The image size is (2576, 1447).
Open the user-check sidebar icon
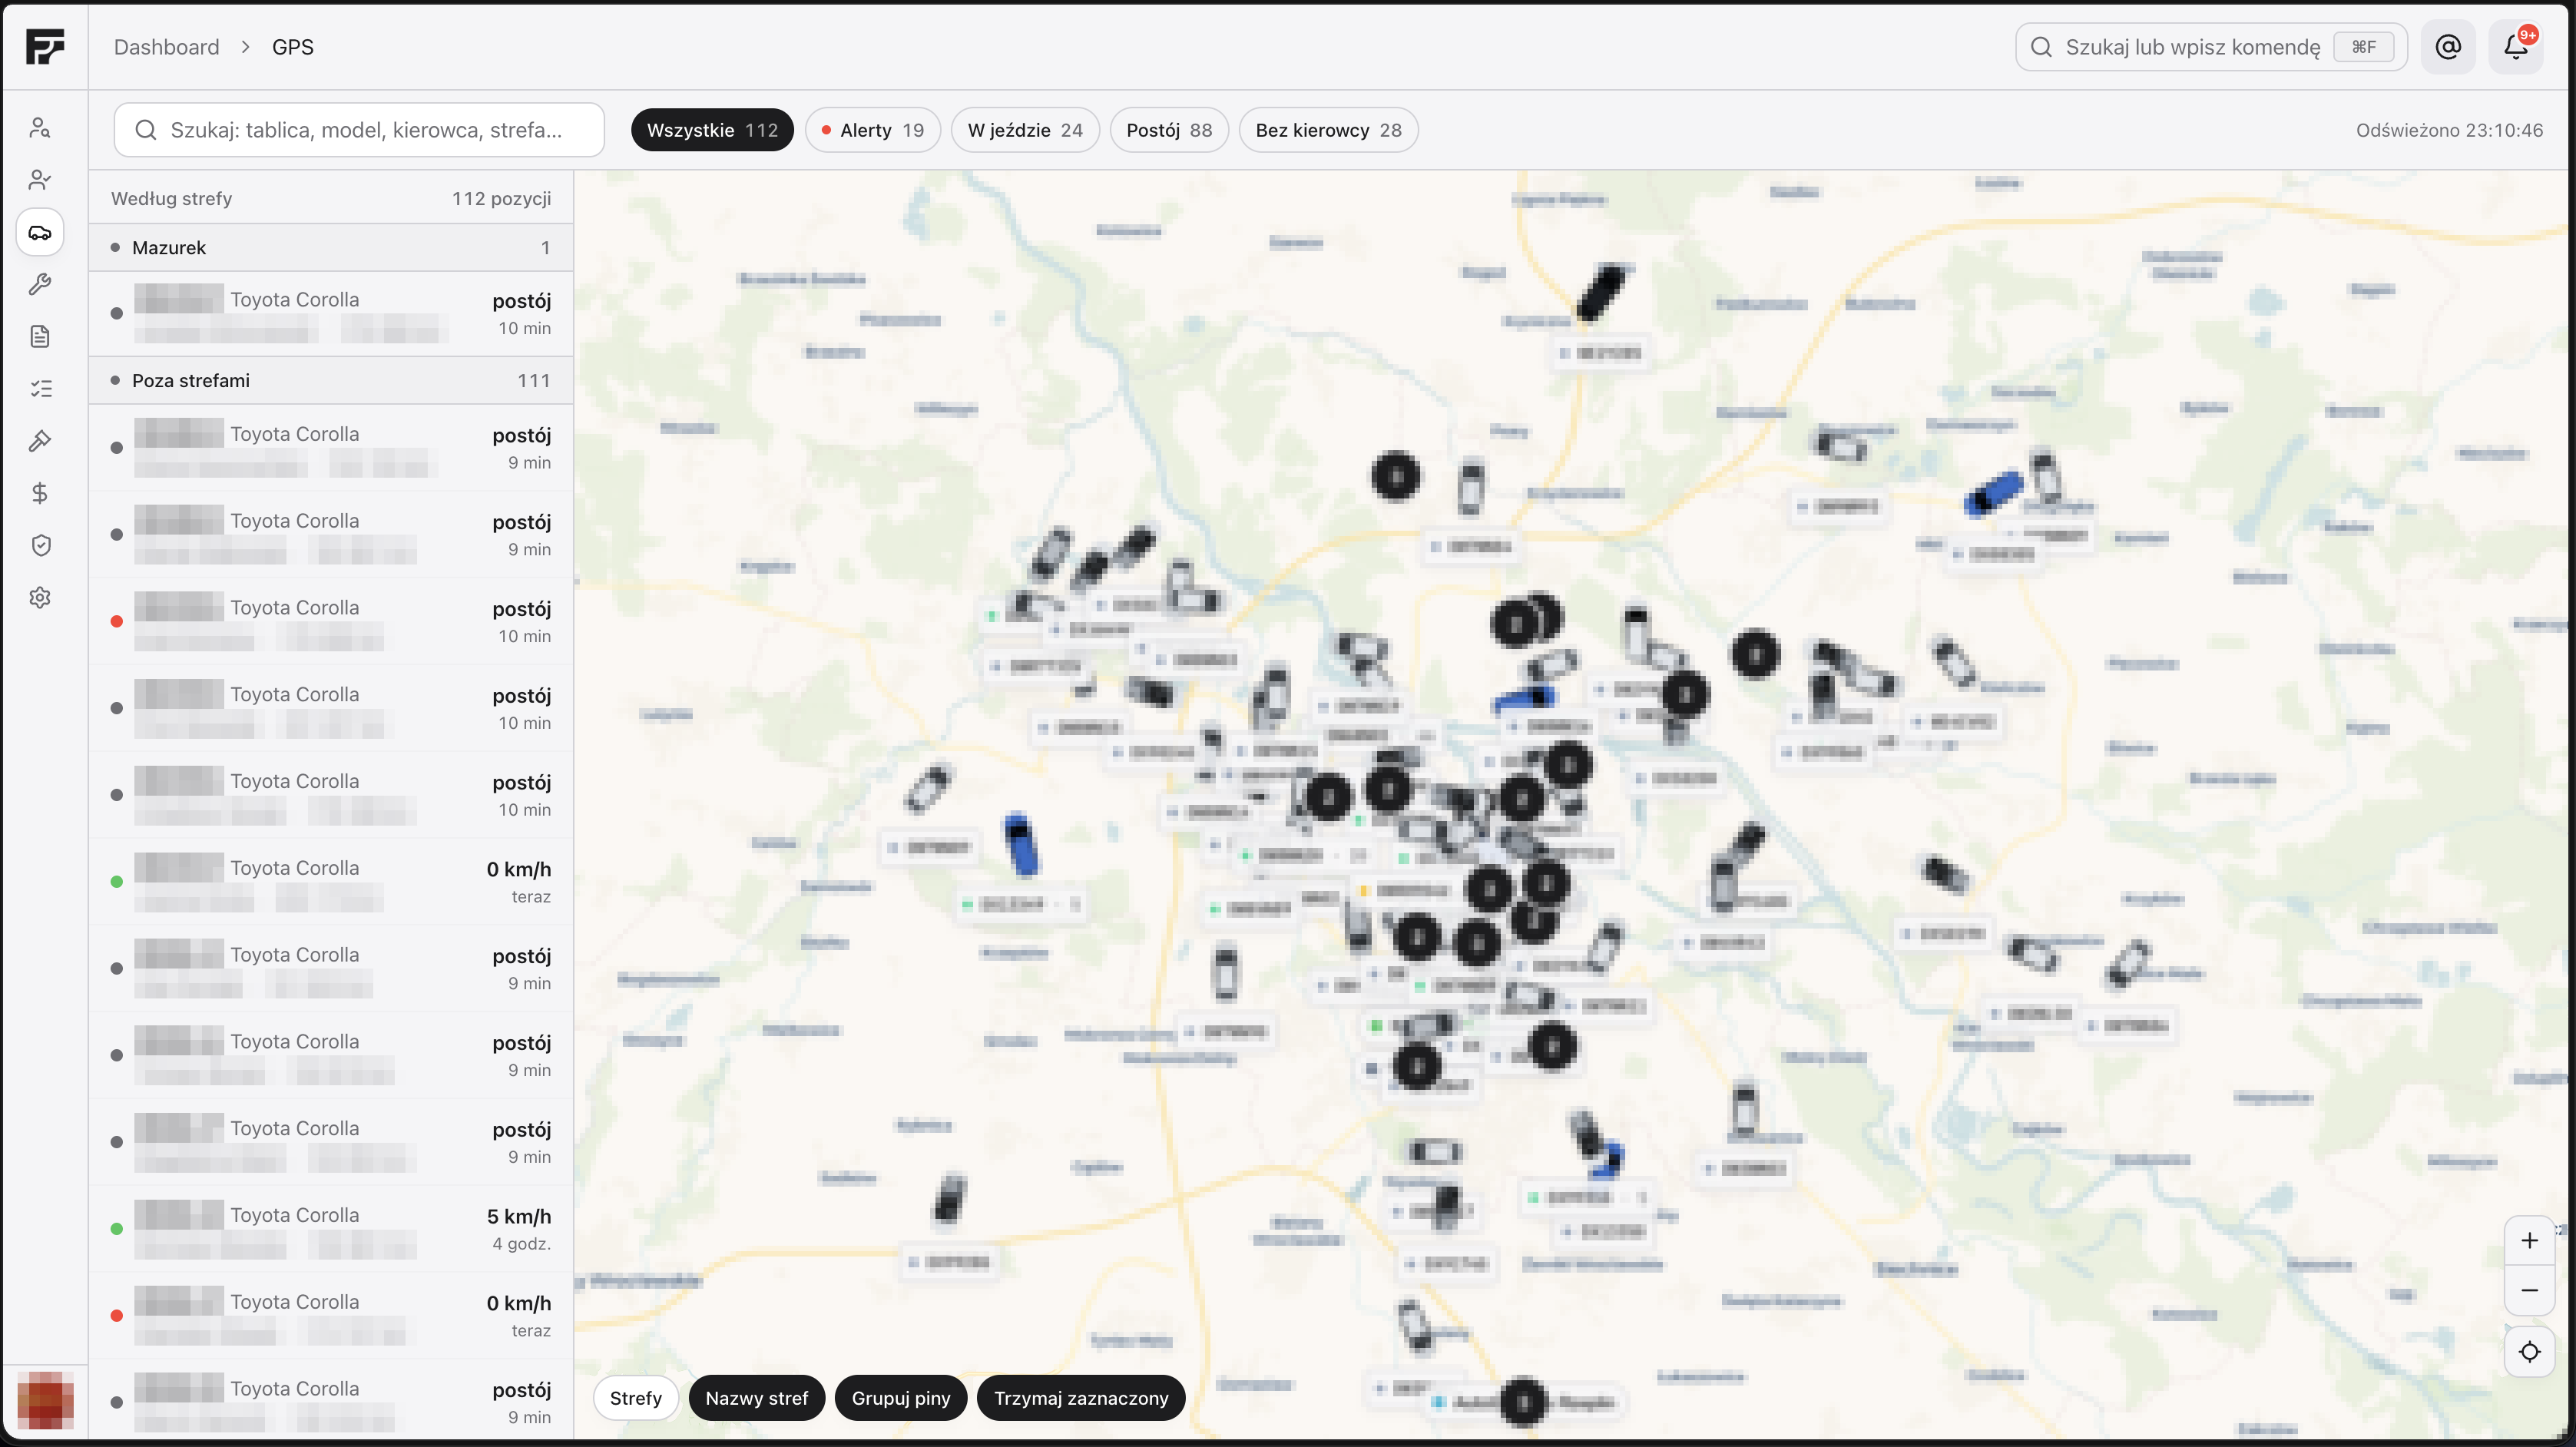click(x=40, y=180)
